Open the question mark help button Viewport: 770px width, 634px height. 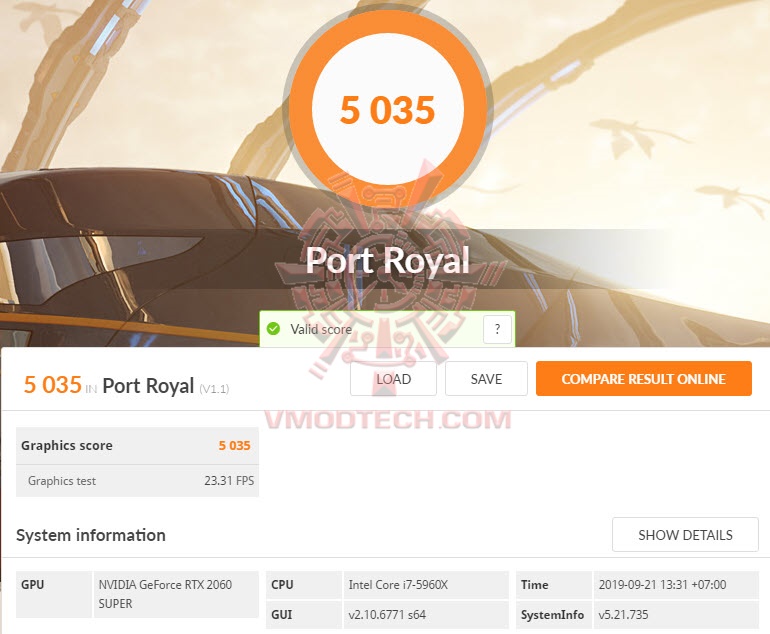tap(497, 329)
